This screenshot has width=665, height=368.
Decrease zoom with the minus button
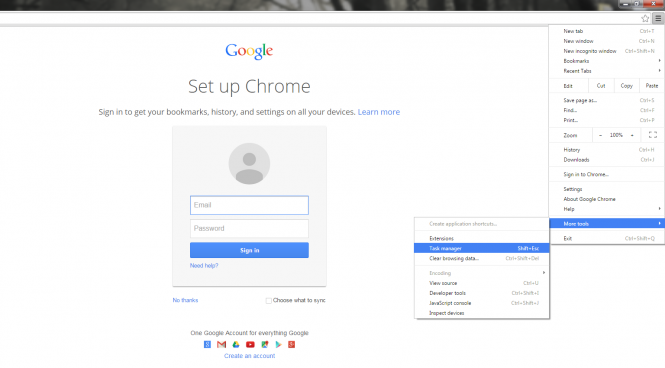[x=600, y=135]
